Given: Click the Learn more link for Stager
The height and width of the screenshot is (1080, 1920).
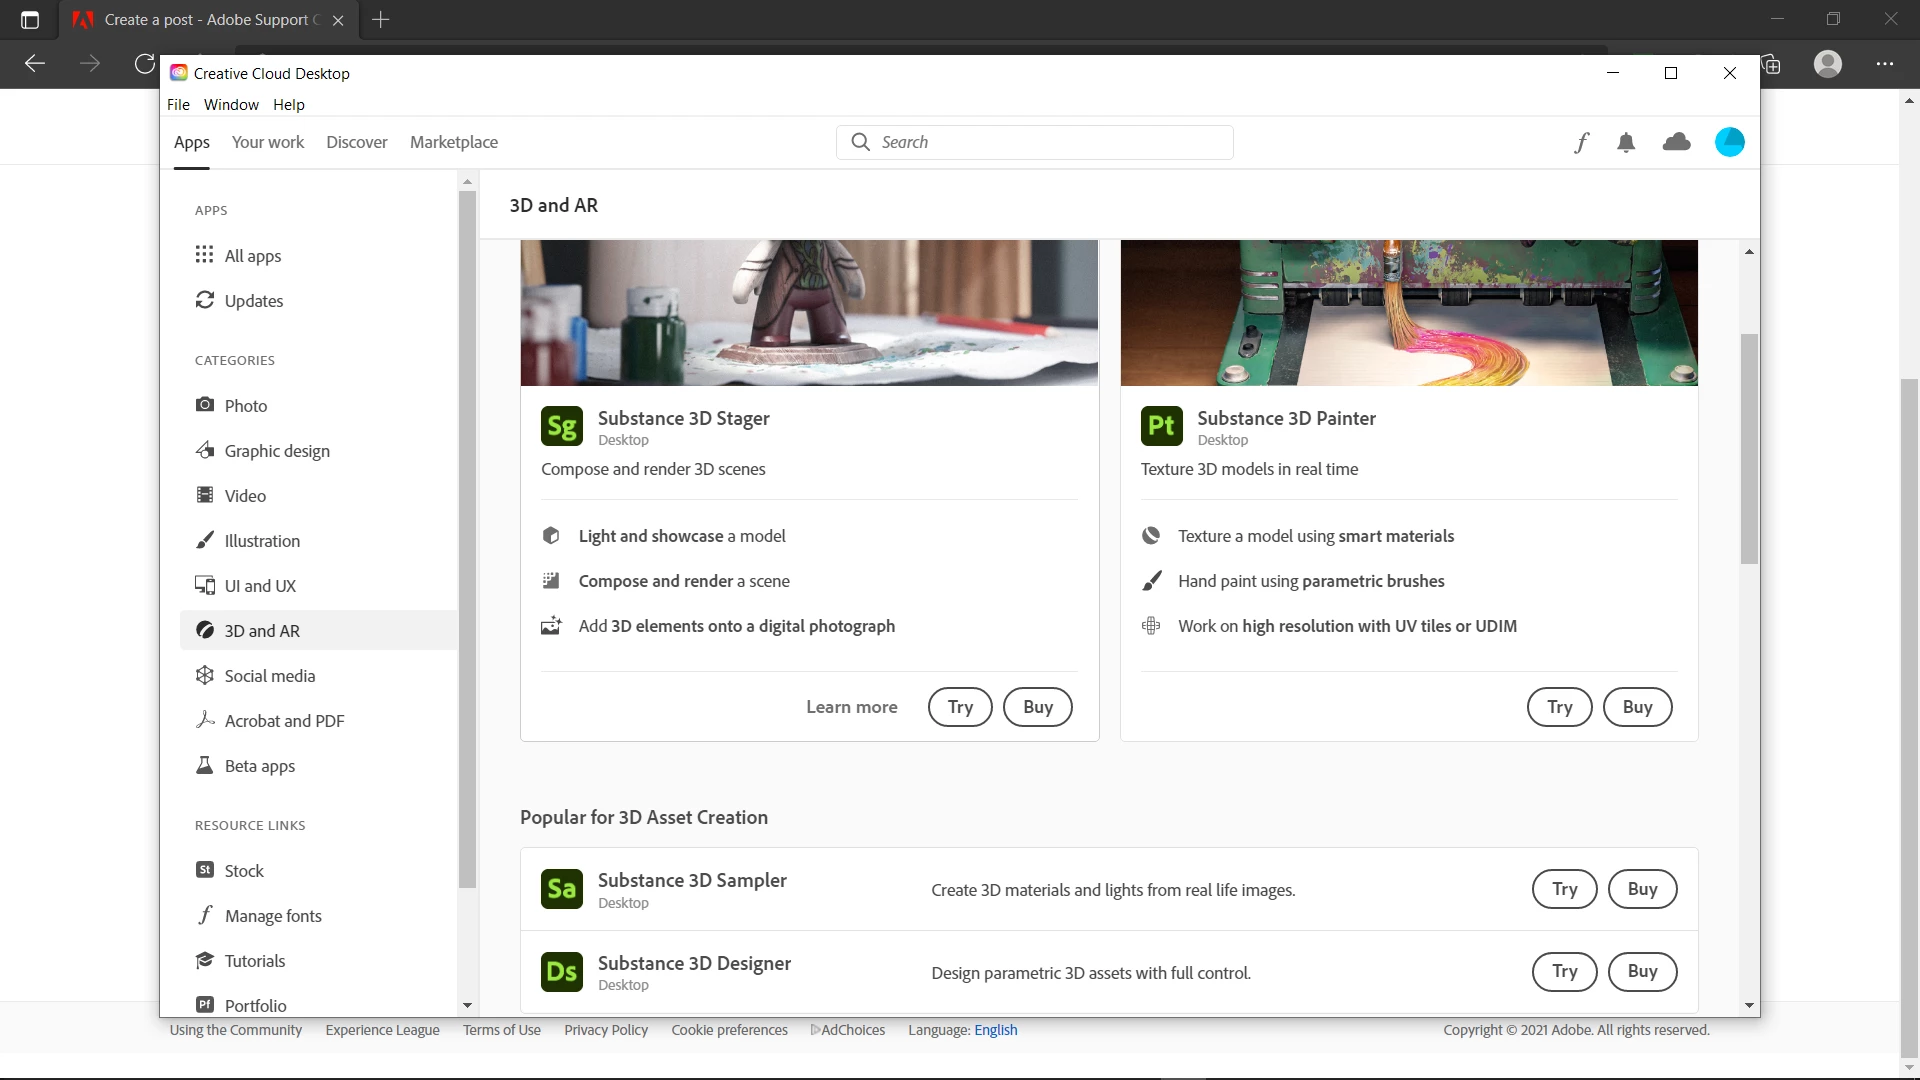Looking at the screenshot, I should coord(851,707).
